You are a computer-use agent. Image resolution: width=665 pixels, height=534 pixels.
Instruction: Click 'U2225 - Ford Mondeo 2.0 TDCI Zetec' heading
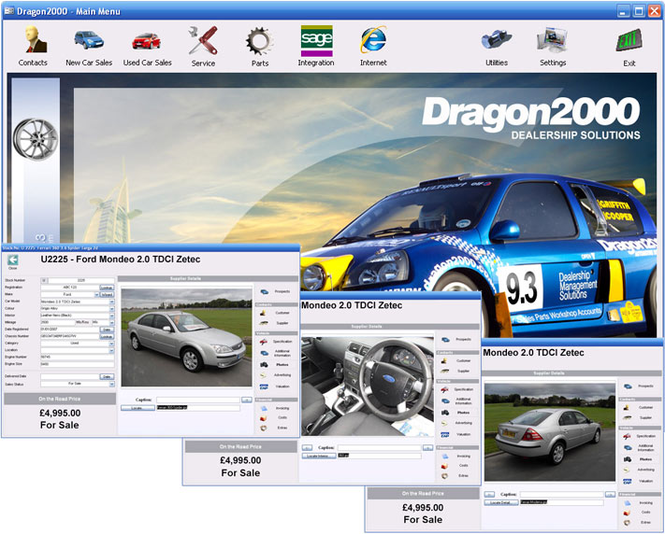pos(120,259)
